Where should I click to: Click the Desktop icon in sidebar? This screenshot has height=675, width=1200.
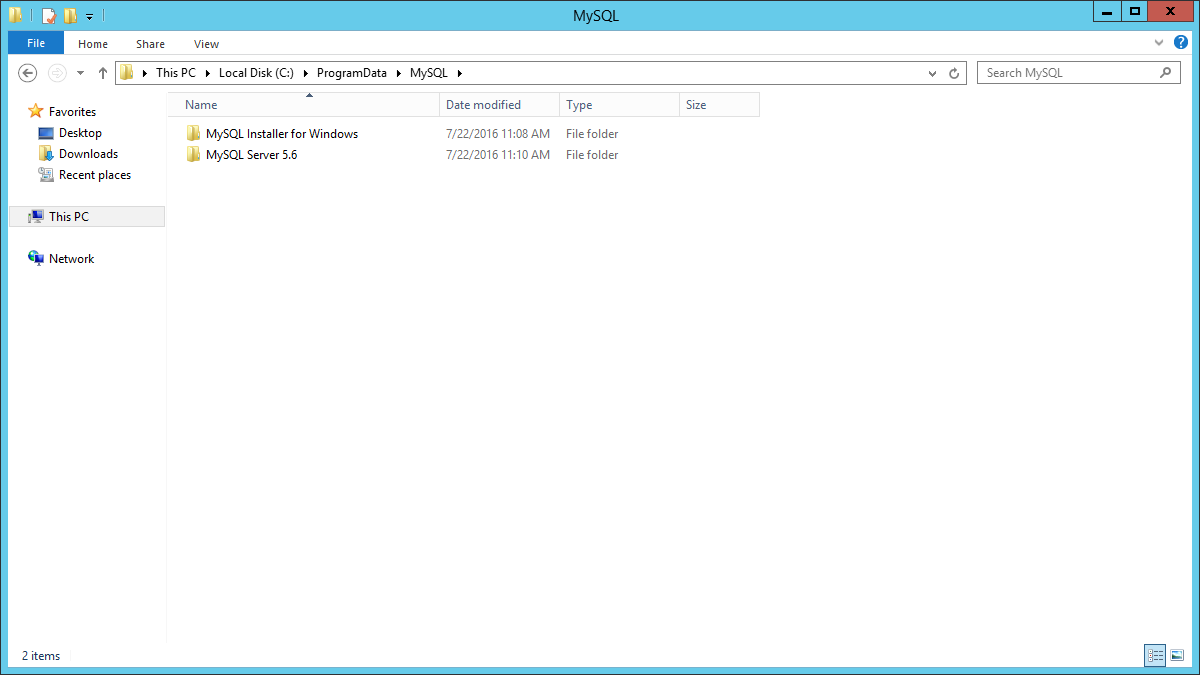[x=46, y=133]
